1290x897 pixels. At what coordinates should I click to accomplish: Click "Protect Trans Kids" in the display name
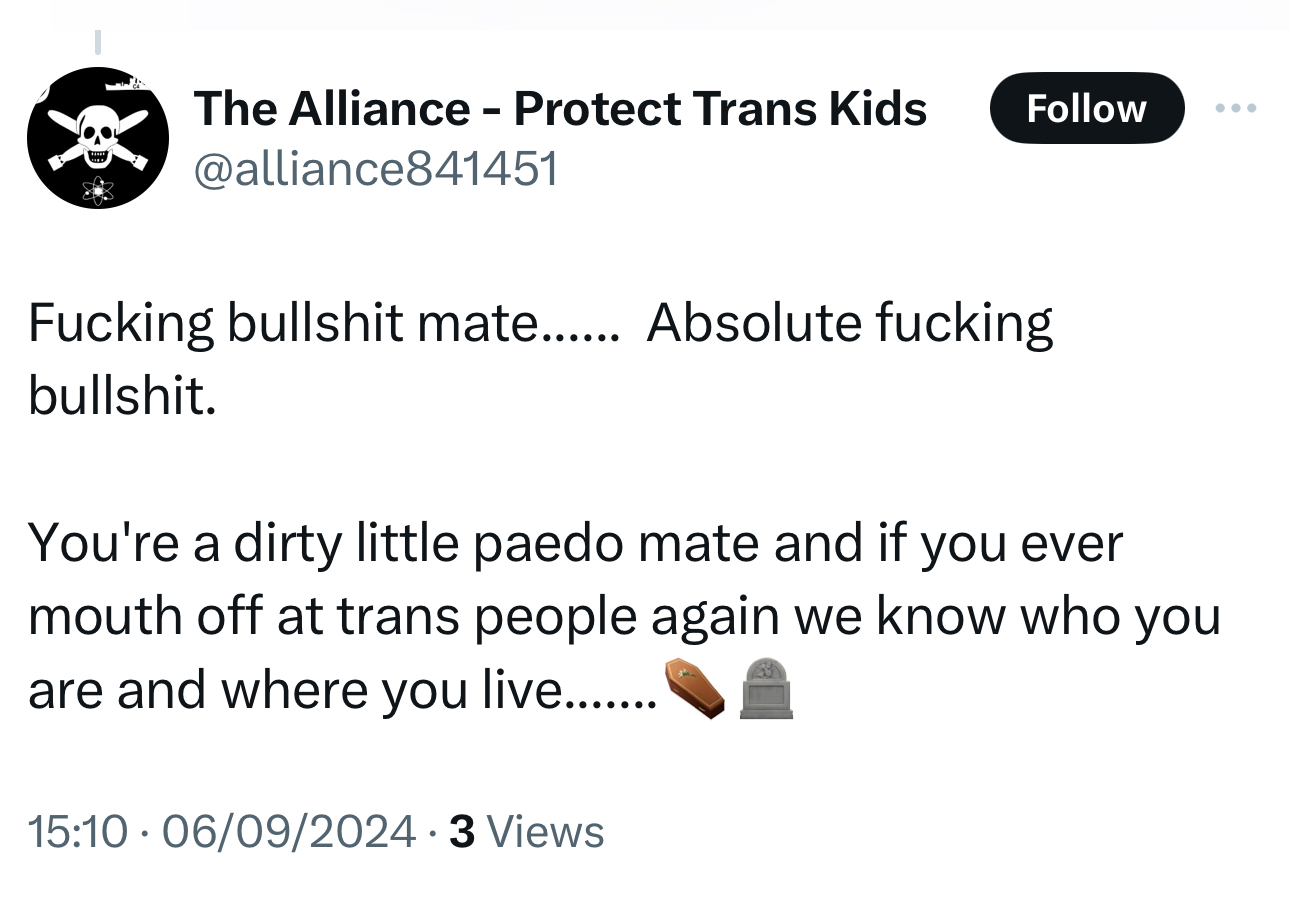pyautogui.click(x=720, y=108)
